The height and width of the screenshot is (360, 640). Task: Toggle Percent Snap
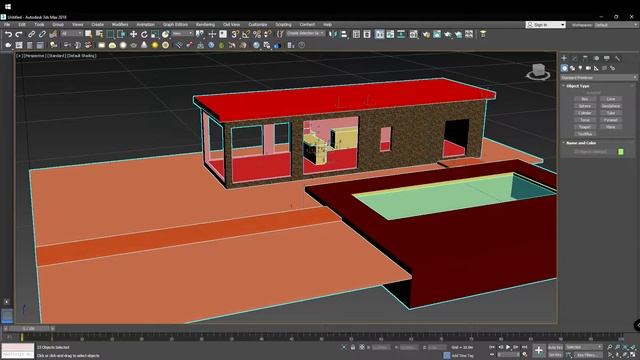coord(257,35)
